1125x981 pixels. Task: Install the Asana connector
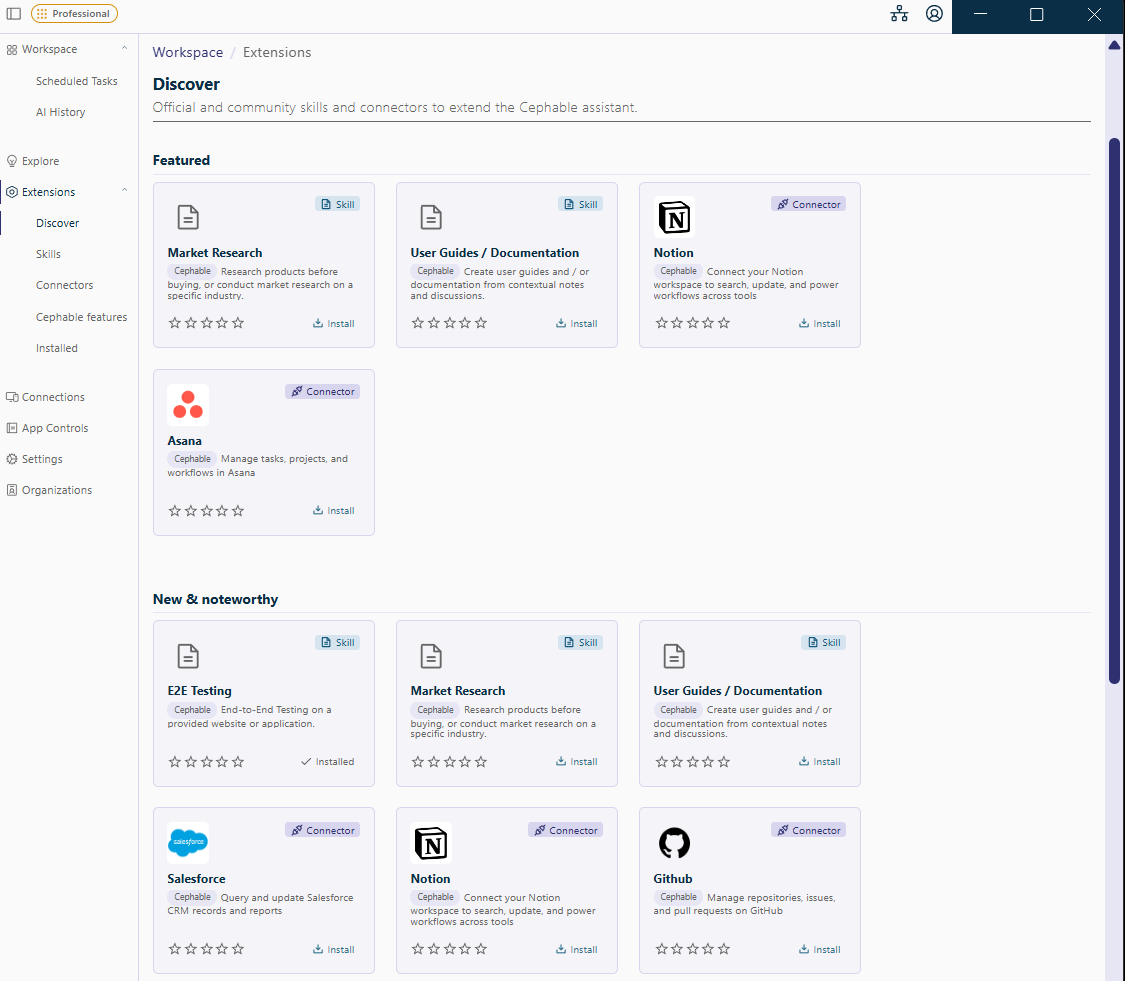click(x=334, y=511)
